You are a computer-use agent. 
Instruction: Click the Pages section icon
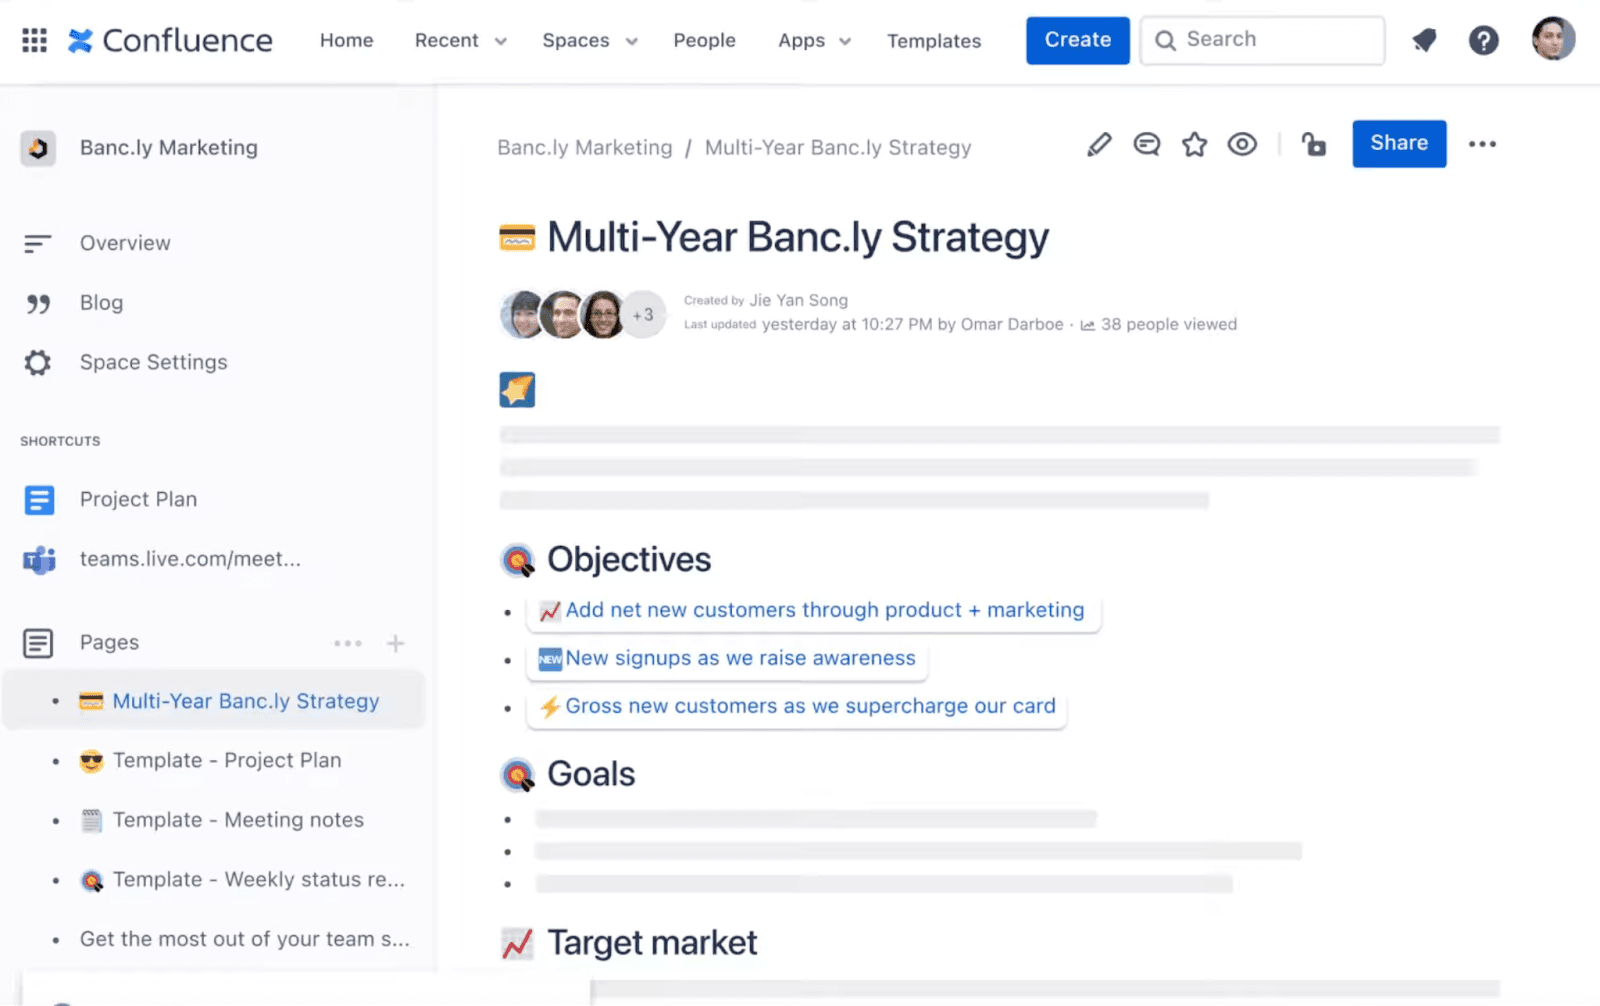(x=38, y=643)
